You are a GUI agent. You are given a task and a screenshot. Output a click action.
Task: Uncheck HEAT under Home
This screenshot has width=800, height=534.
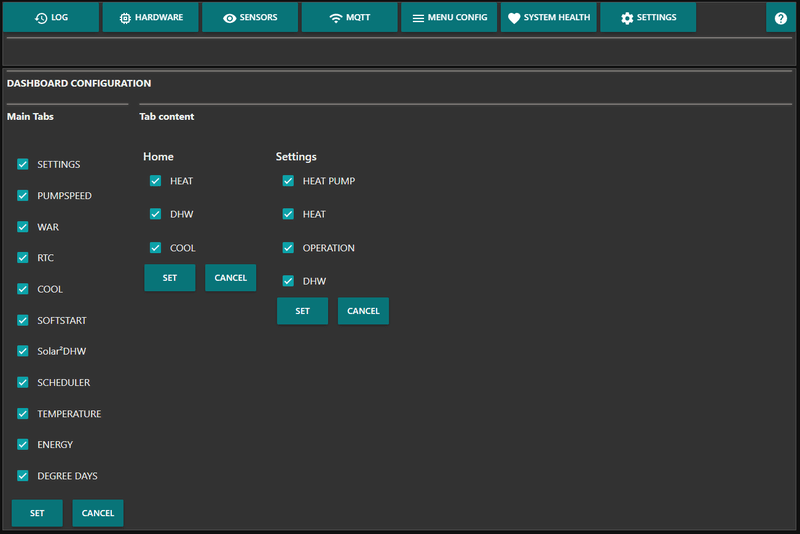[156, 181]
